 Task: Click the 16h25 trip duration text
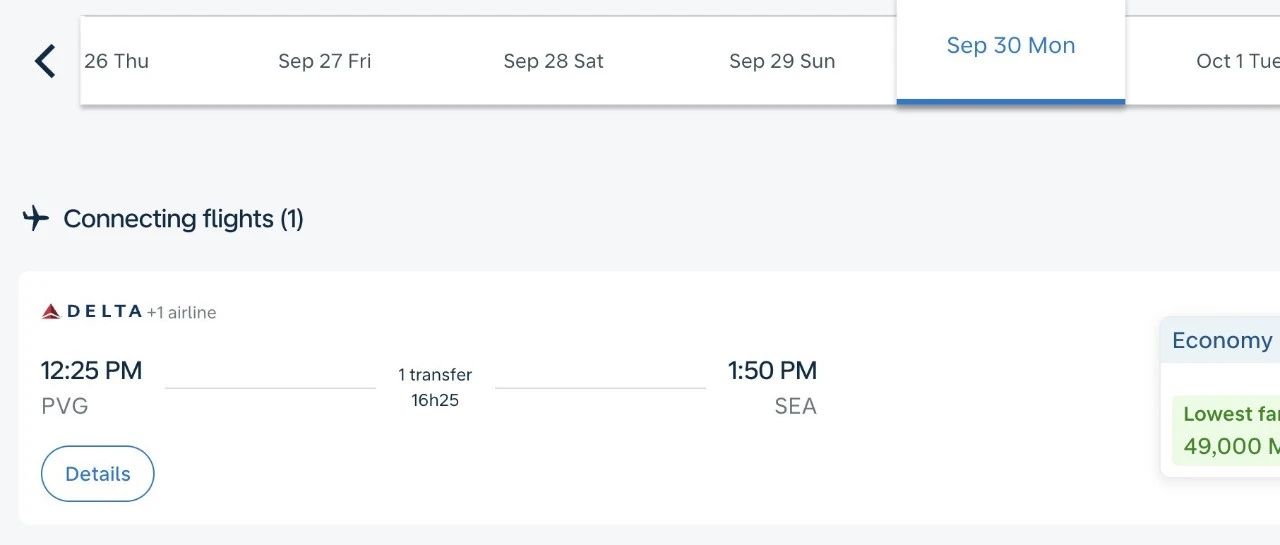pyautogui.click(x=435, y=401)
